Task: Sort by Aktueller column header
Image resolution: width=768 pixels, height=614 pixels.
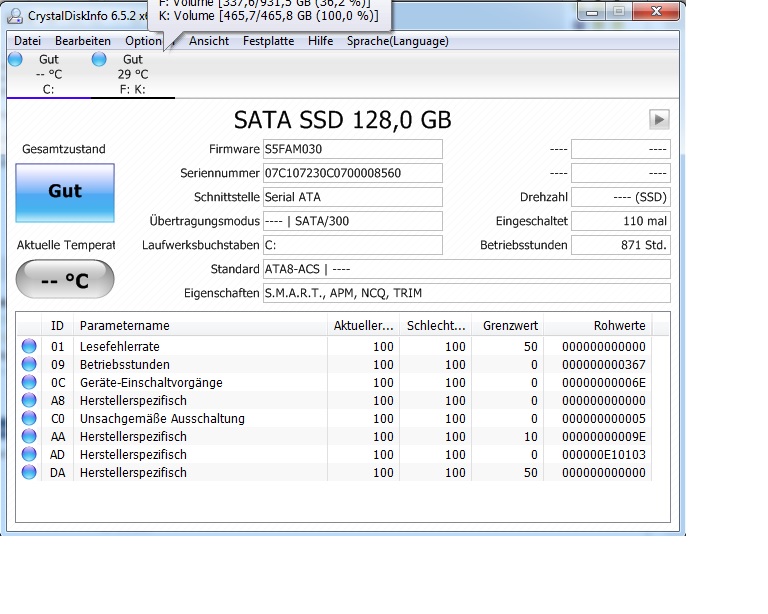Action: (x=363, y=326)
